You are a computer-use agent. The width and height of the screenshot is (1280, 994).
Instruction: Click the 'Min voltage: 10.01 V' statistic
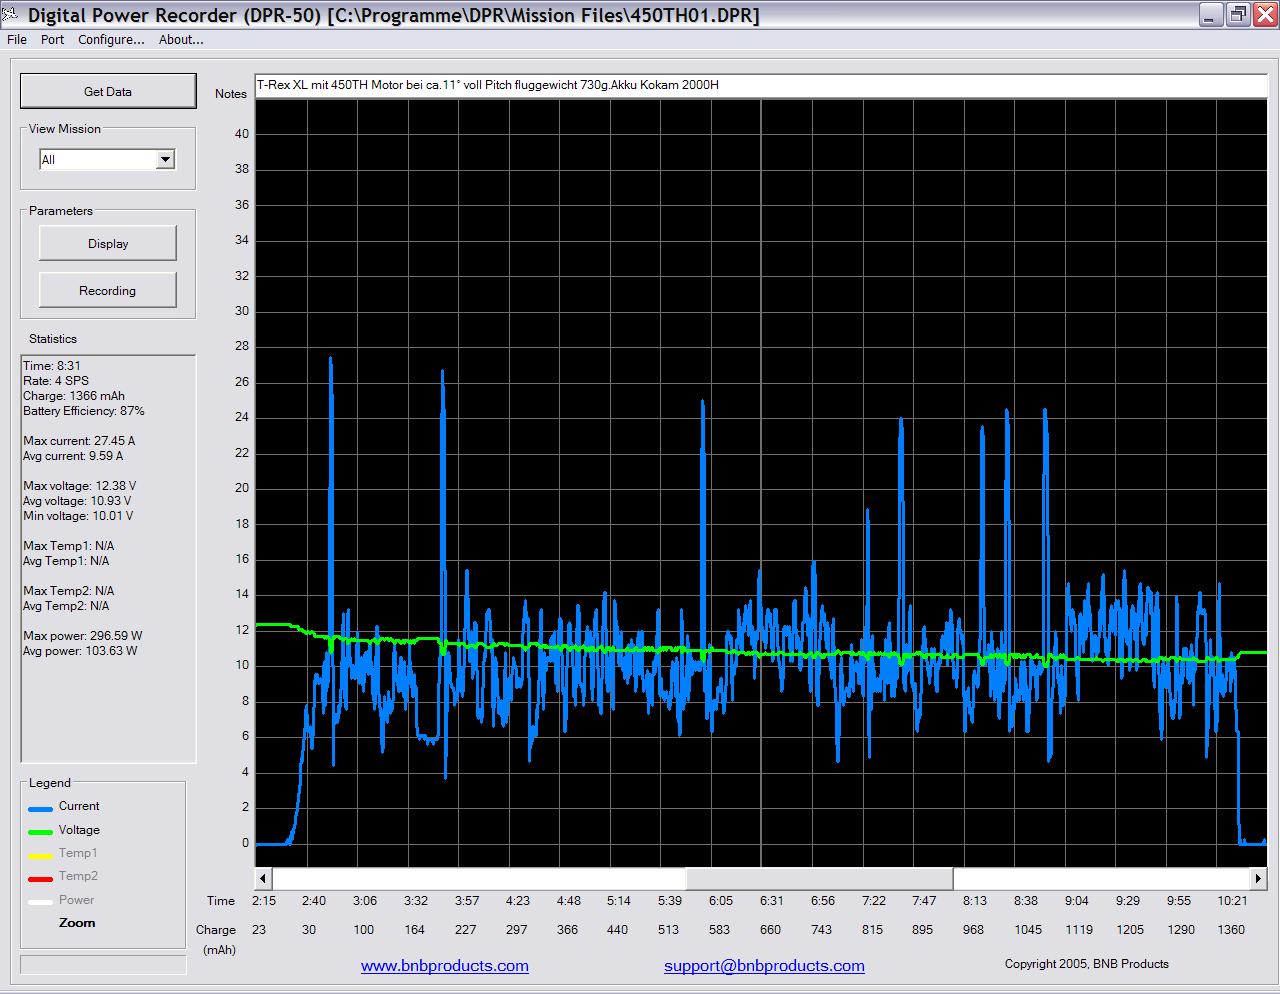78,516
